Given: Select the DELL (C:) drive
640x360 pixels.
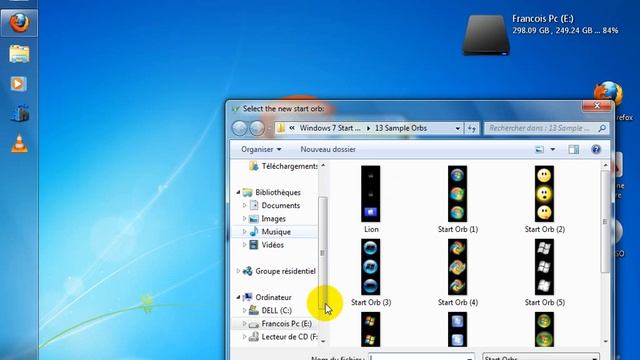Looking at the screenshot, I should tap(276, 311).
